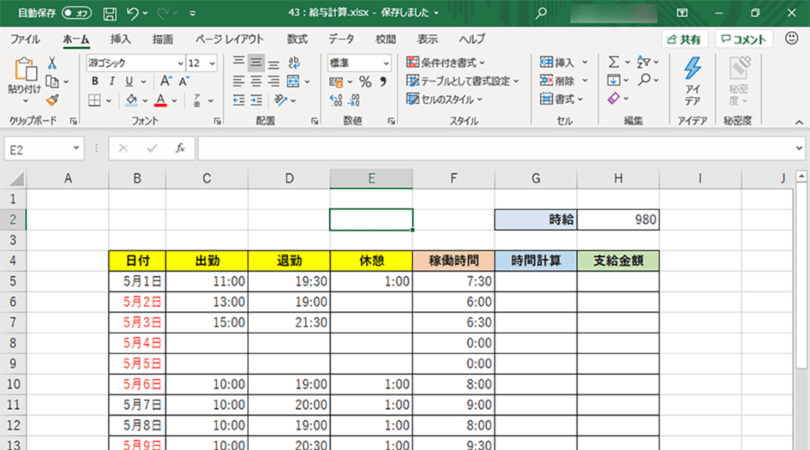810x450 pixels.
Task: Toggle the AutoSave (自動保存) switch
Action: [x=76, y=14]
